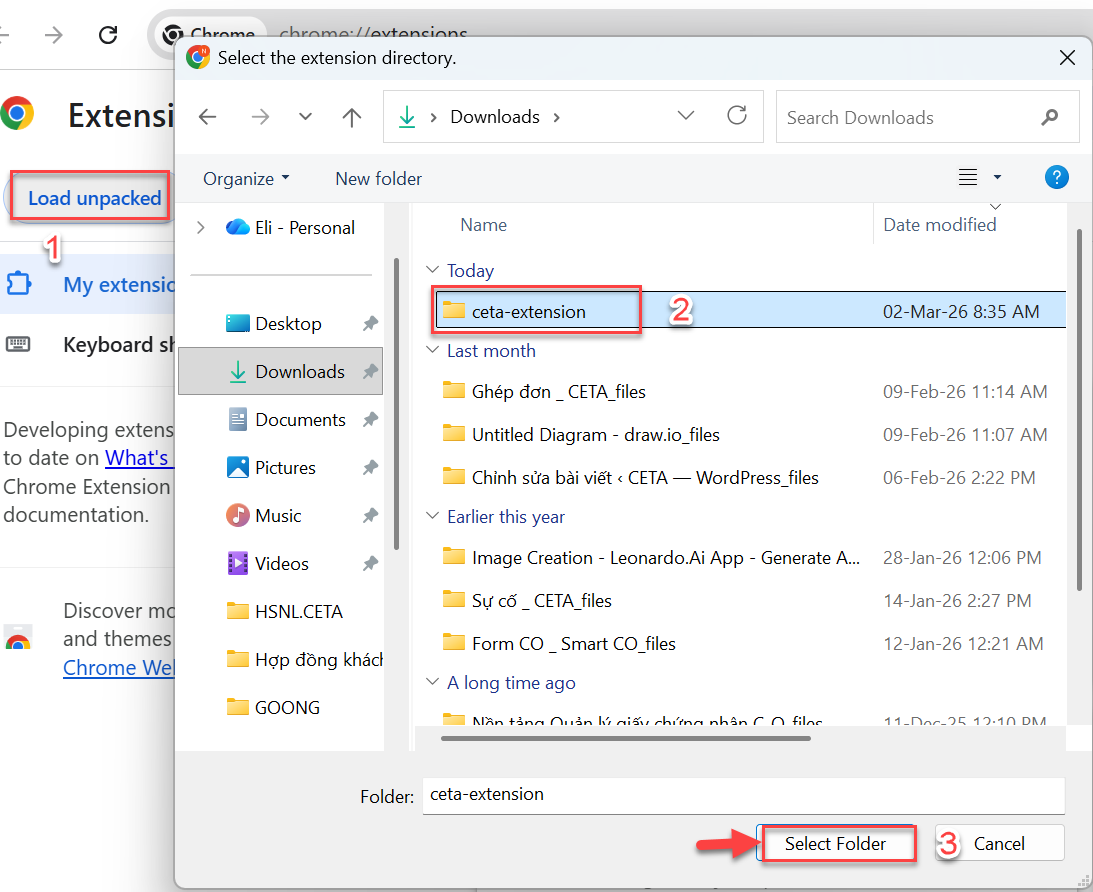The width and height of the screenshot is (1093, 892).
Task: Click the Back arrow in file dialog
Action: pyautogui.click(x=208, y=117)
